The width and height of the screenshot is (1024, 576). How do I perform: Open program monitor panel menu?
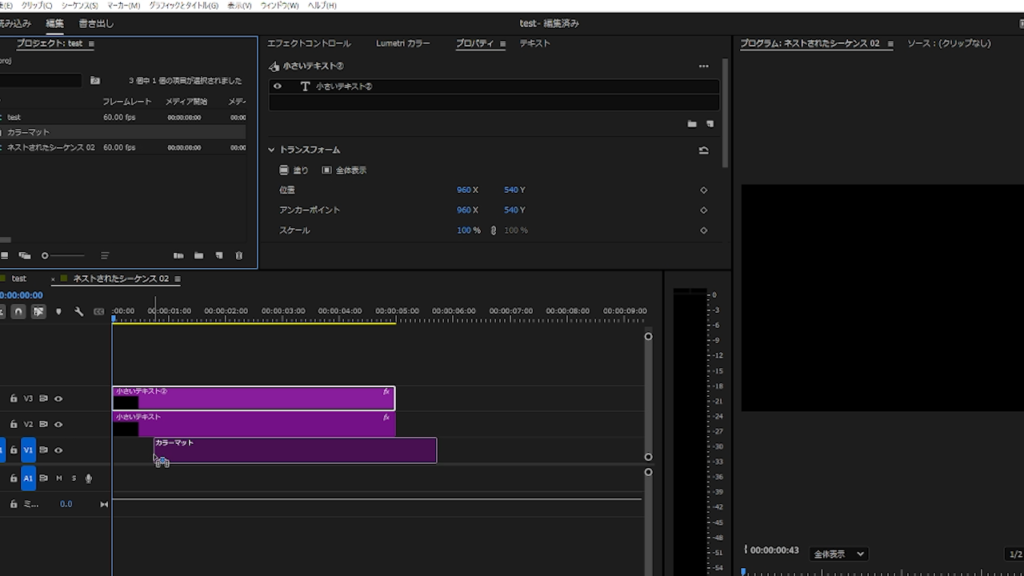890,44
